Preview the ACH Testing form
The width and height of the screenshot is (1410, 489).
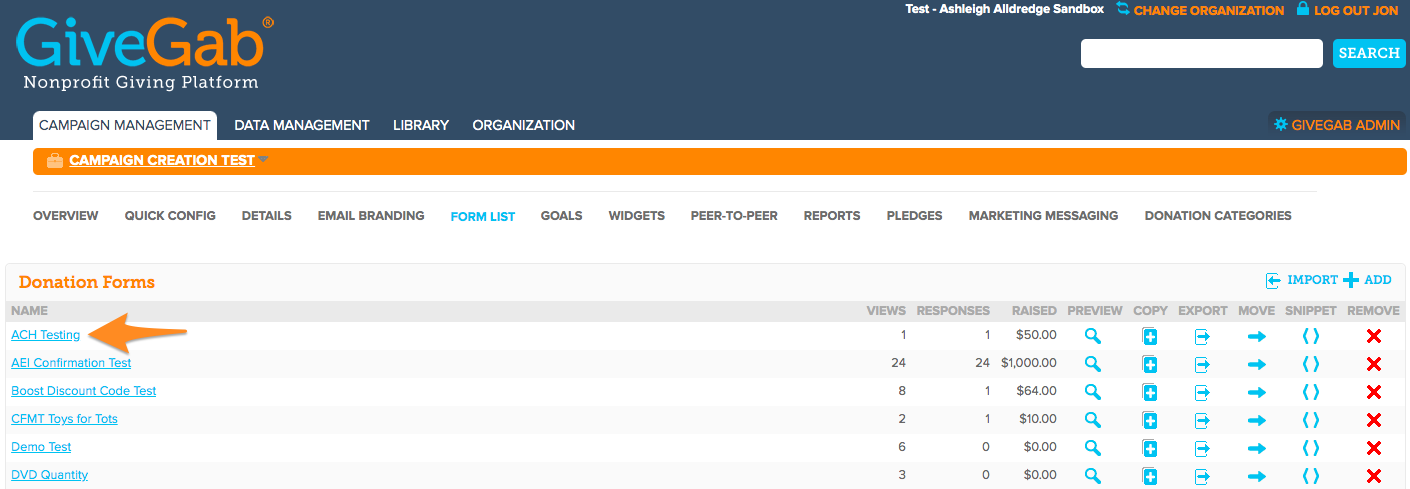1093,336
